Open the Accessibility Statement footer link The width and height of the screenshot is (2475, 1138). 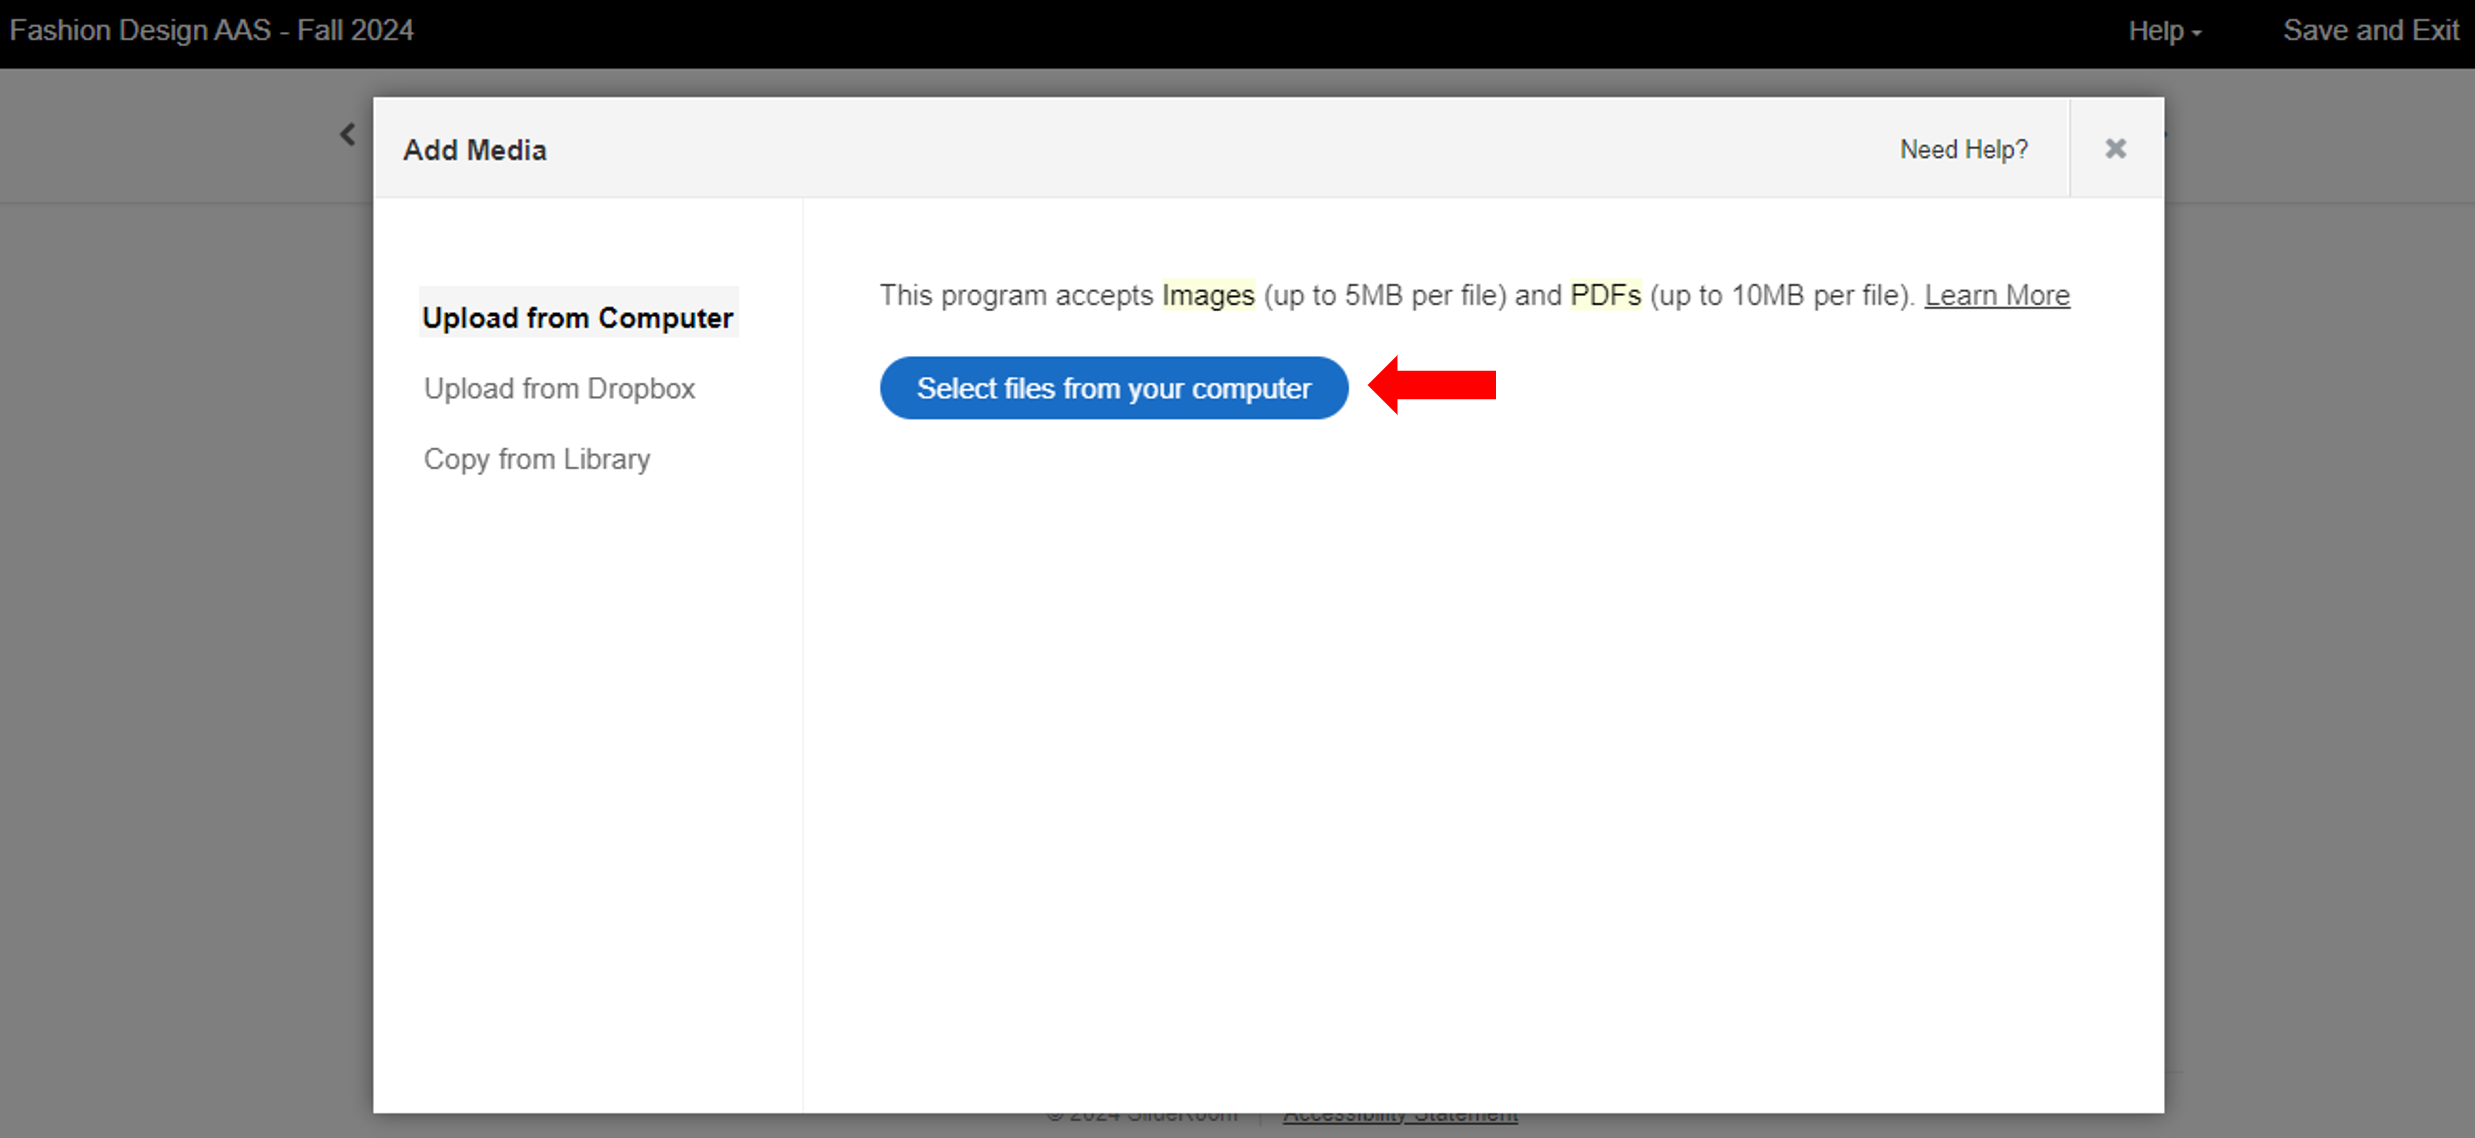click(x=1400, y=1117)
